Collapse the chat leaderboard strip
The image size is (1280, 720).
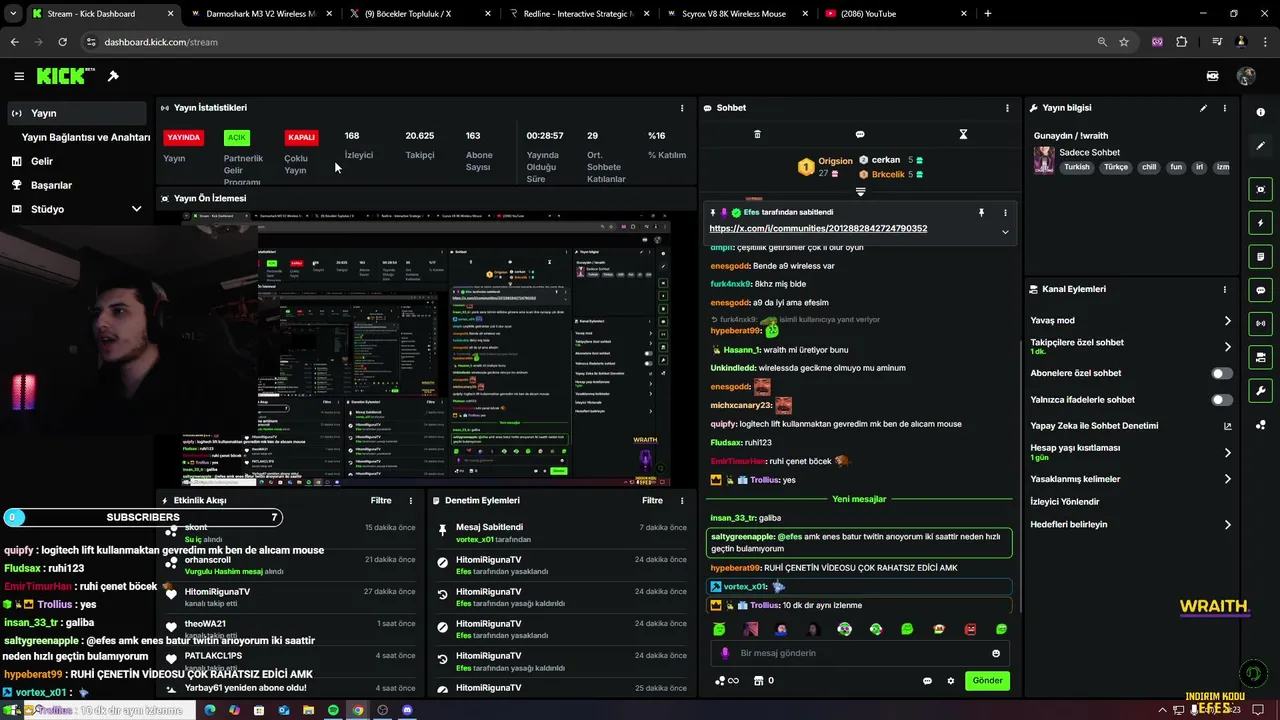[860, 191]
